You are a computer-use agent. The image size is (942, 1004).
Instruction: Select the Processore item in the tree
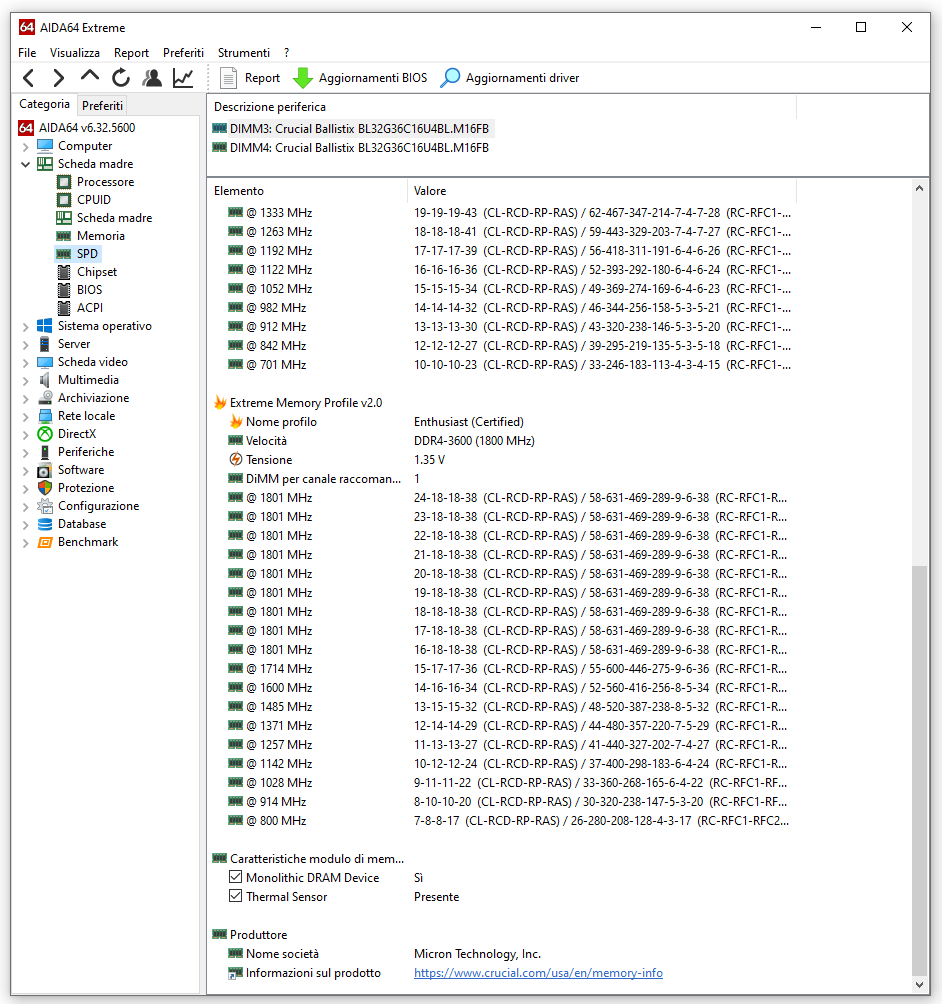point(105,182)
